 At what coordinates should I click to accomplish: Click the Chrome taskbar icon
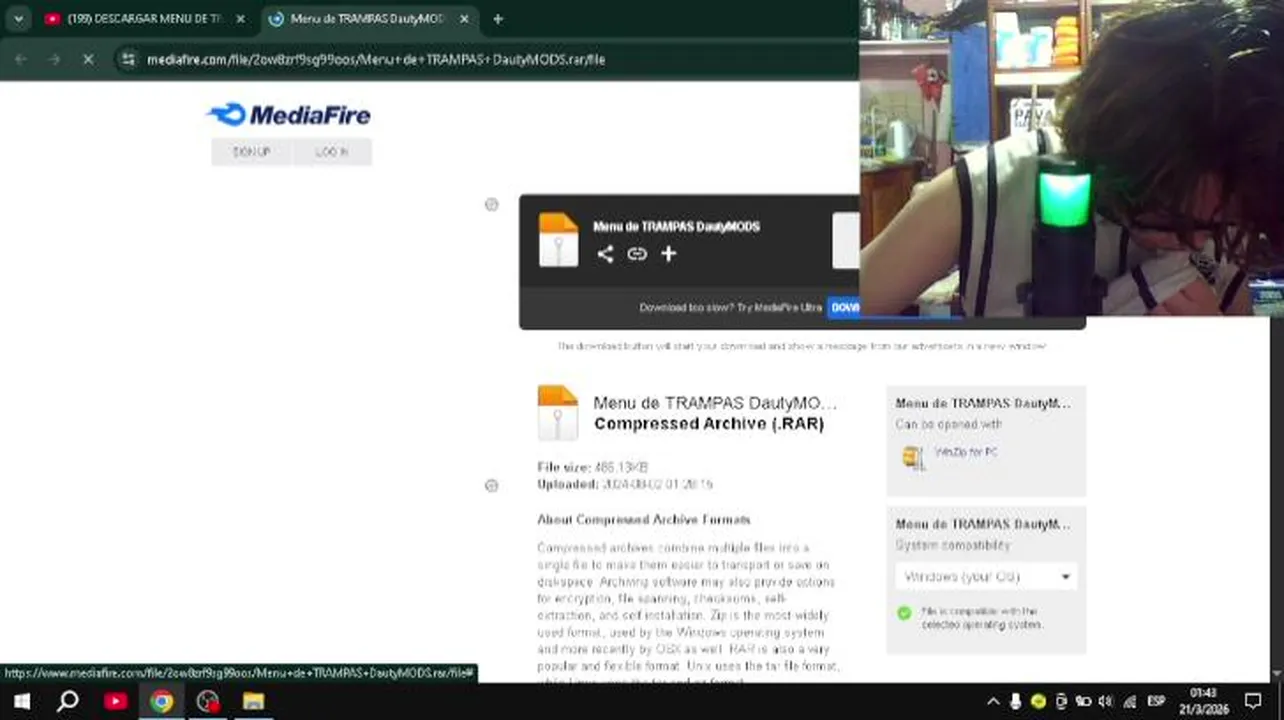pos(161,701)
